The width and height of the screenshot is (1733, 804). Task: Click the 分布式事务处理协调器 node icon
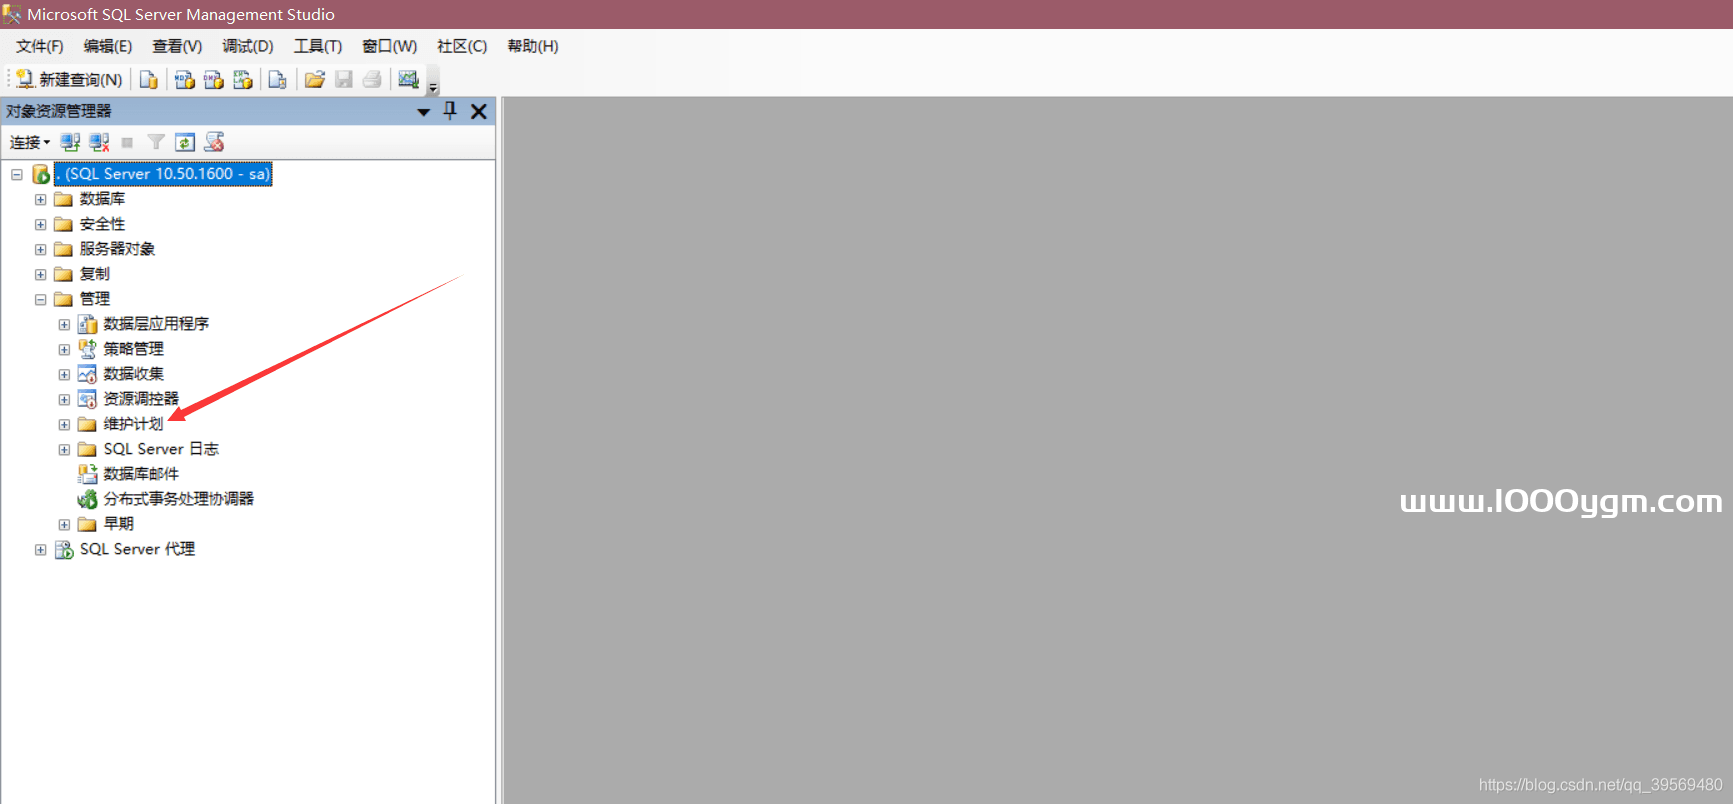click(87, 499)
